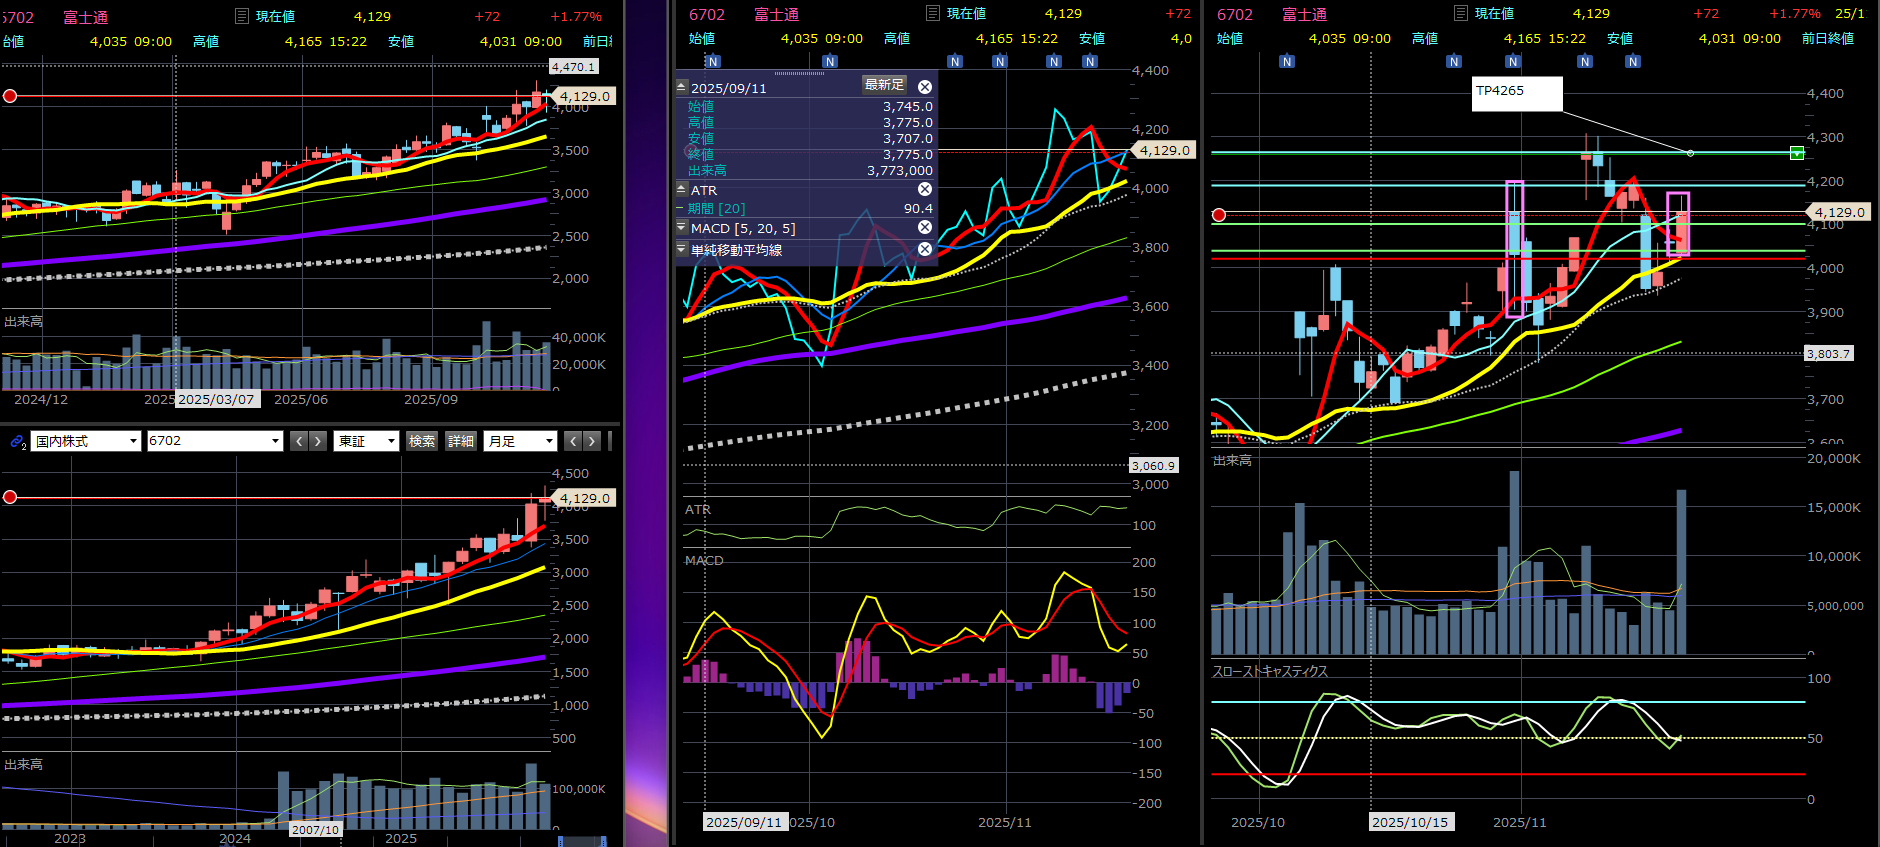This screenshot has height=847, width=1880.
Task: Open the 東証 market dropdown
Action: (x=366, y=441)
